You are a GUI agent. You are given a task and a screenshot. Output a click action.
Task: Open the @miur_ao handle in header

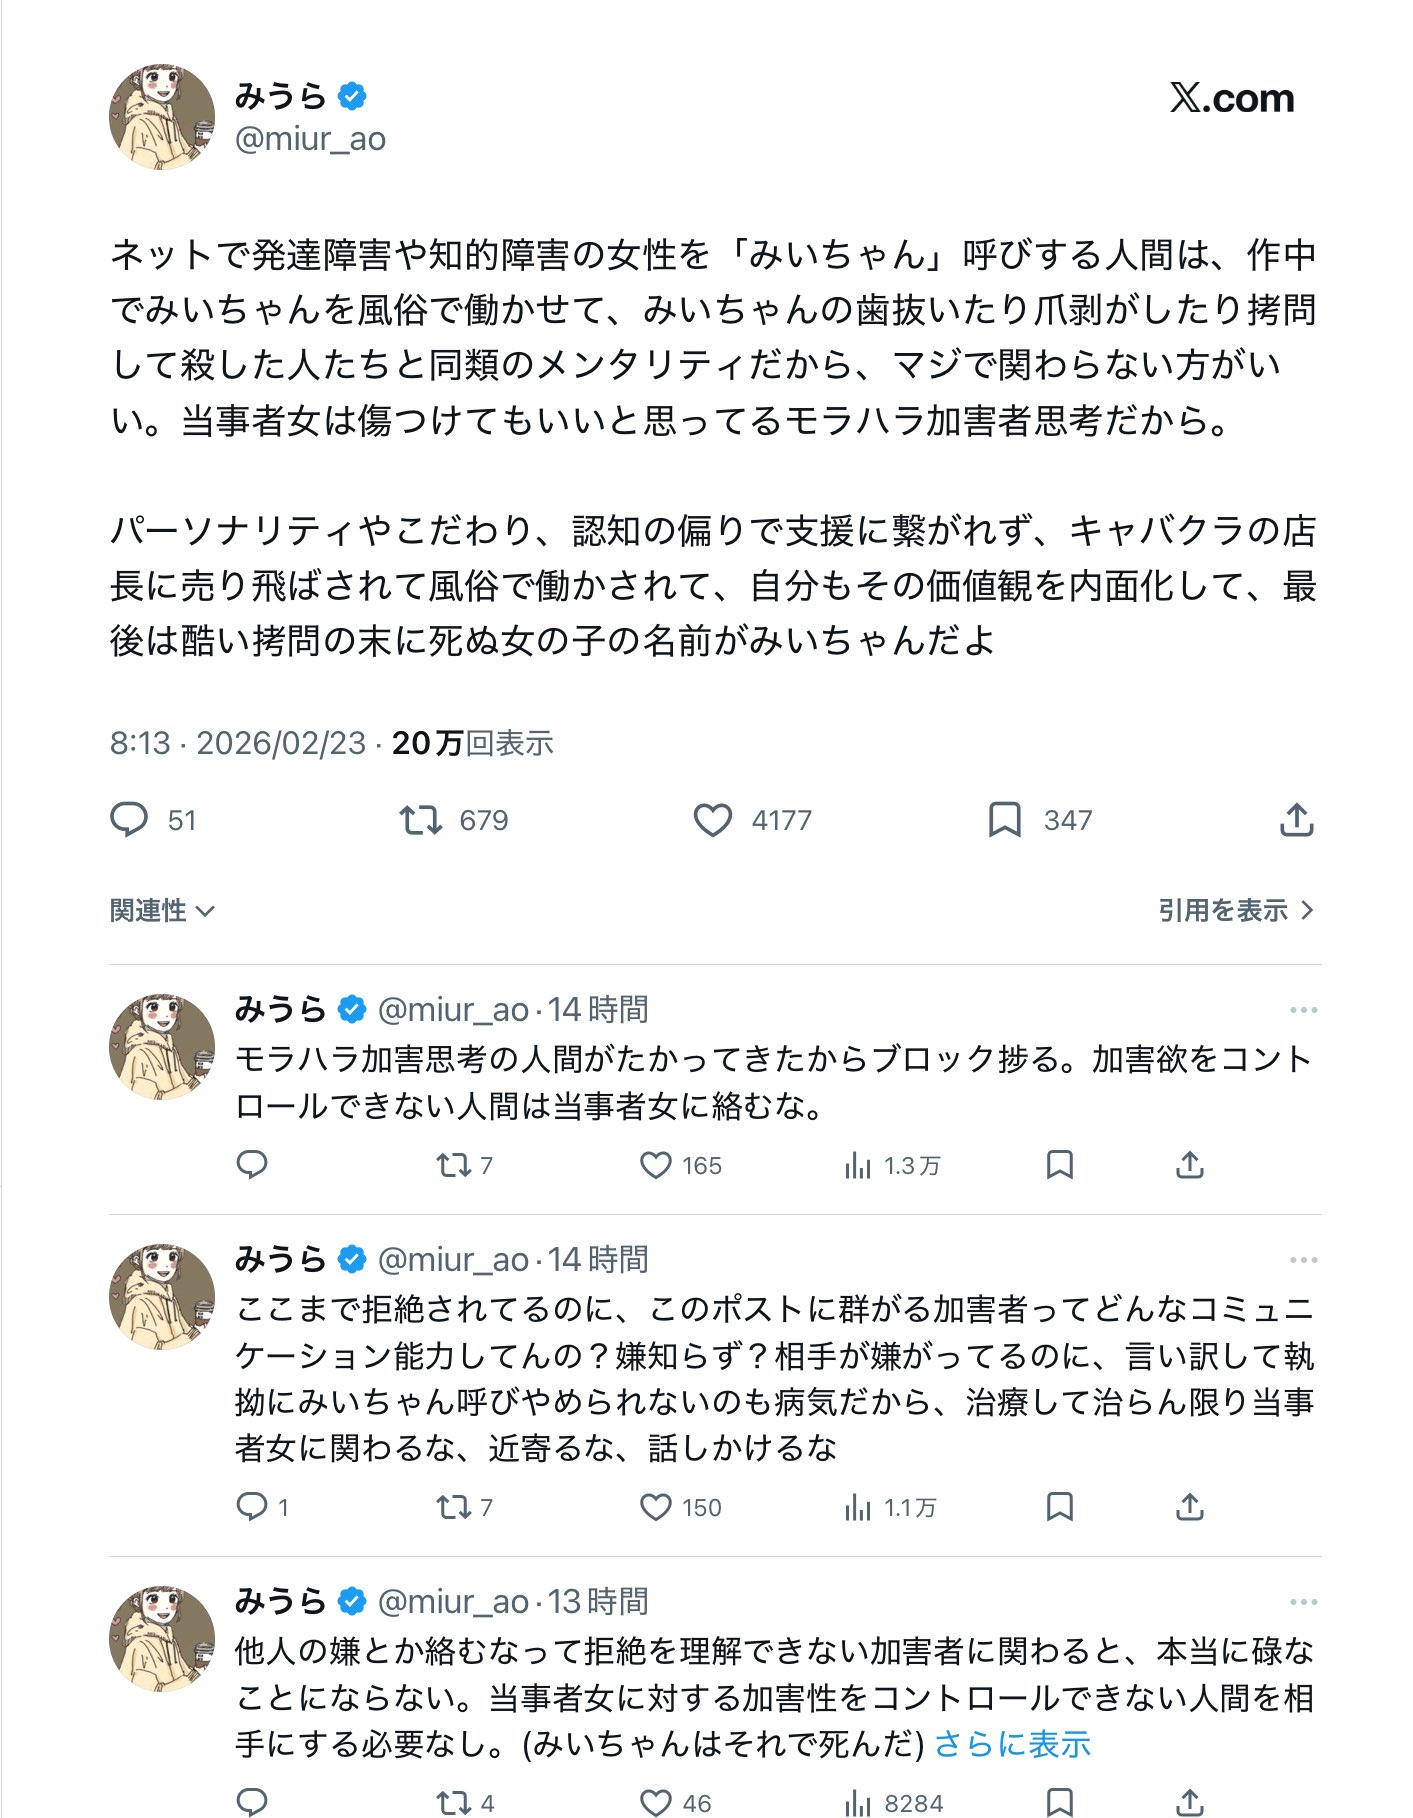point(310,139)
